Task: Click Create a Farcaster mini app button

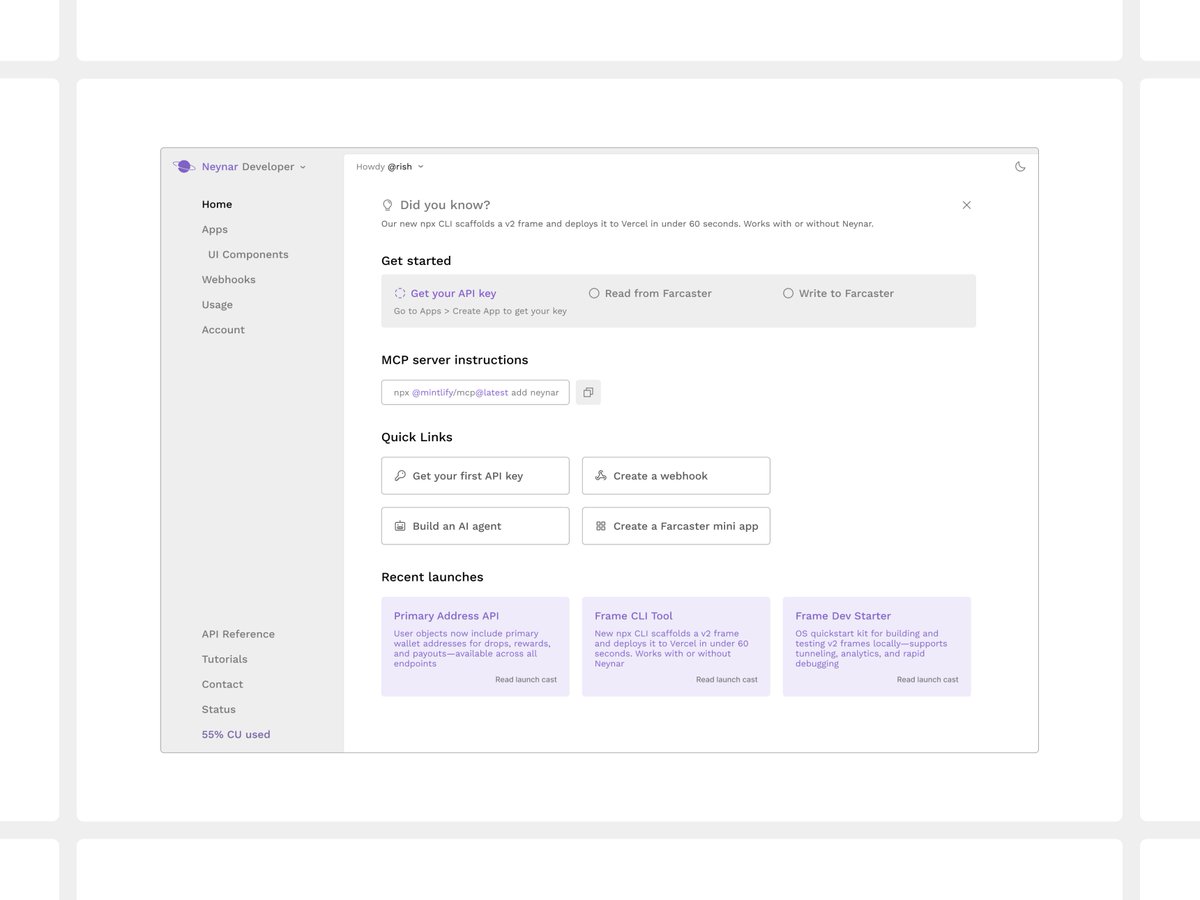Action: (x=676, y=526)
